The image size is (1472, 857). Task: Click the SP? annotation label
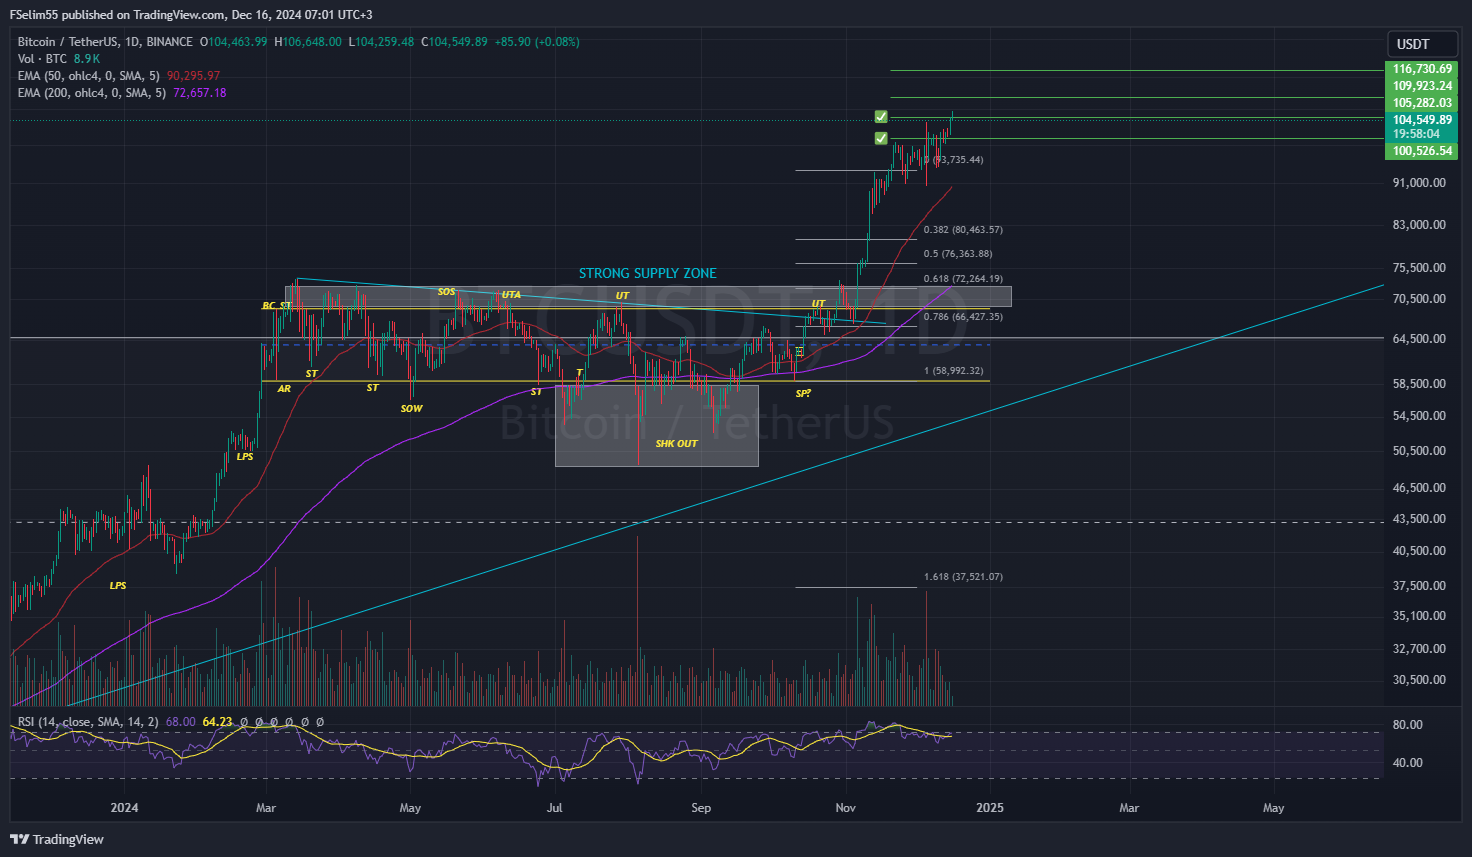click(802, 394)
